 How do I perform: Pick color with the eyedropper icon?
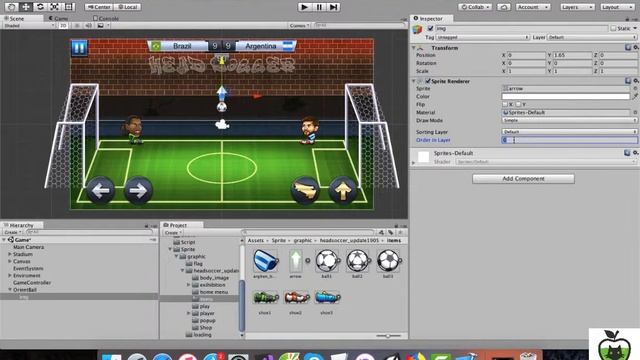[x=635, y=96]
